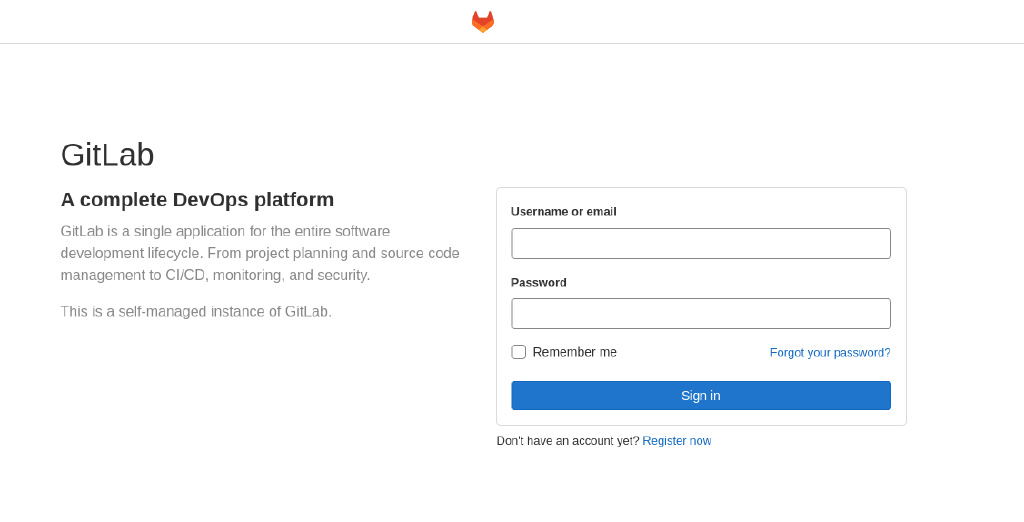Click the Password field label
This screenshot has width=1024, height=522.
pyautogui.click(x=538, y=282)
